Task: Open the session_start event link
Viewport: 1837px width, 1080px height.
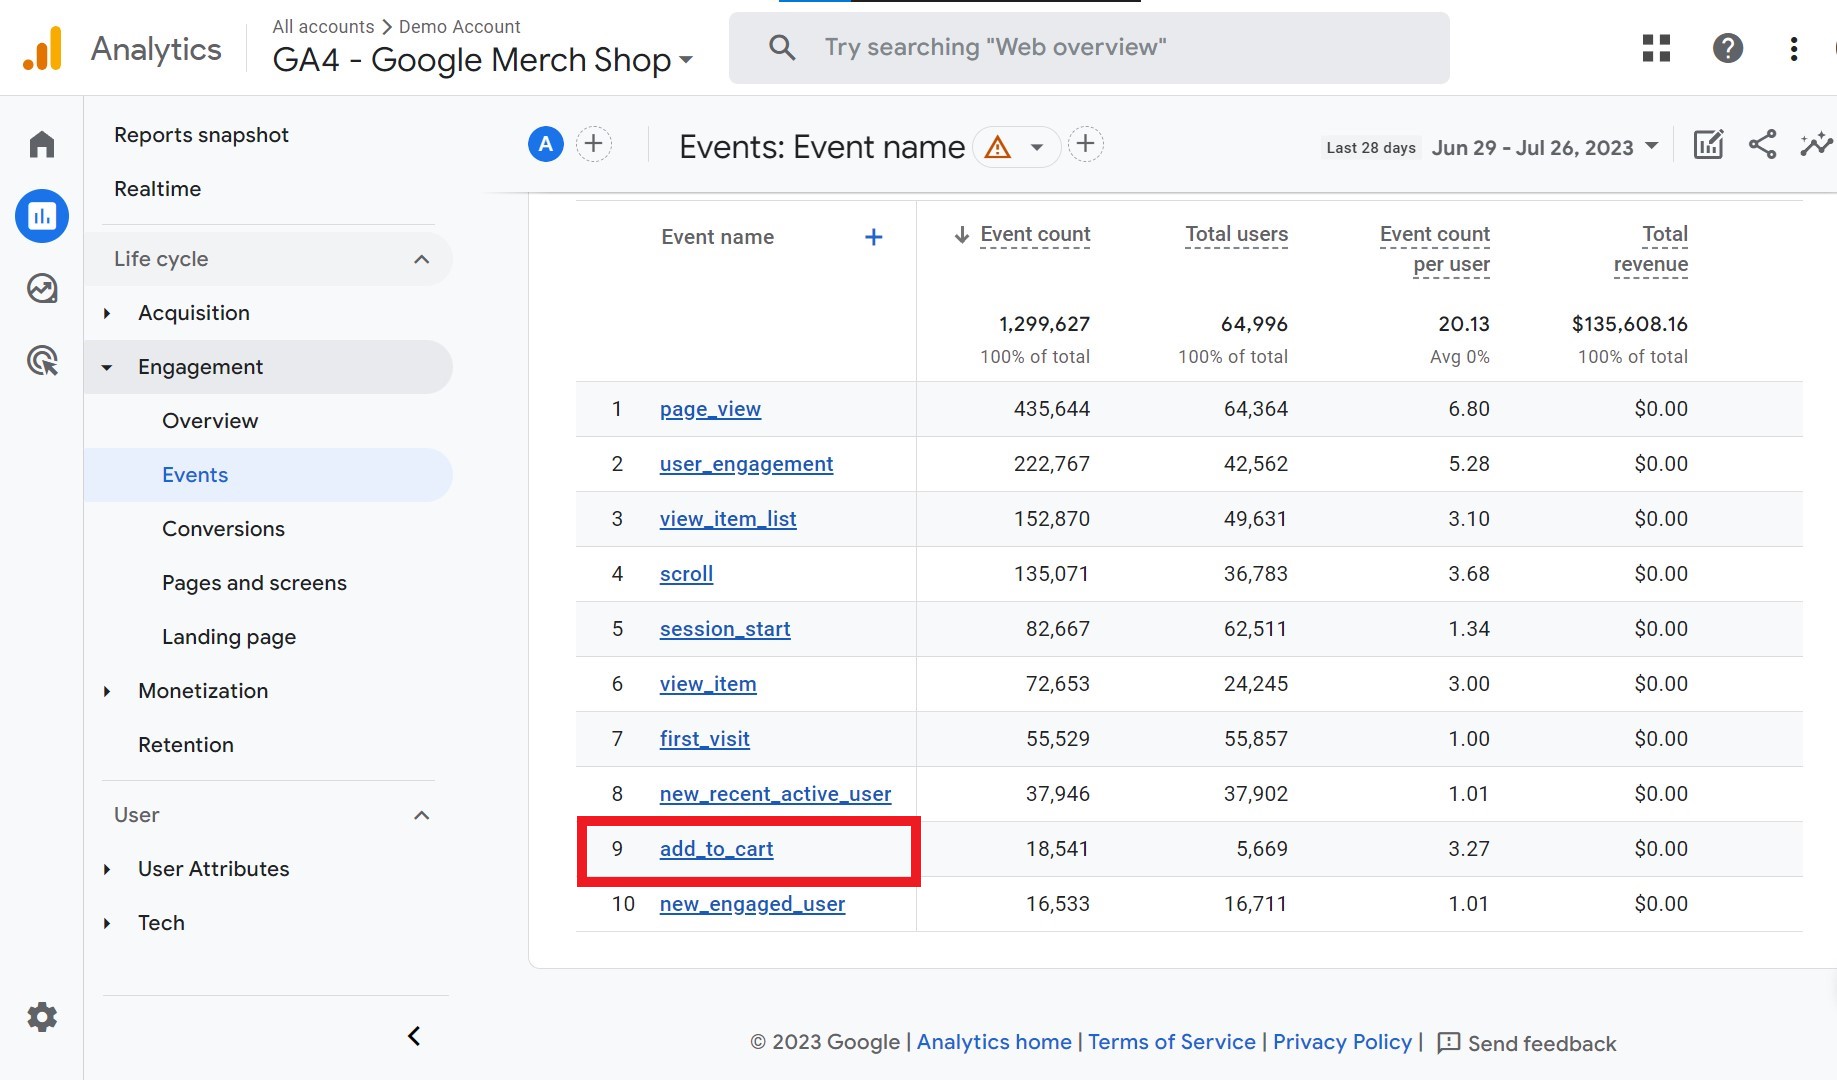Action: coord(725,629)
